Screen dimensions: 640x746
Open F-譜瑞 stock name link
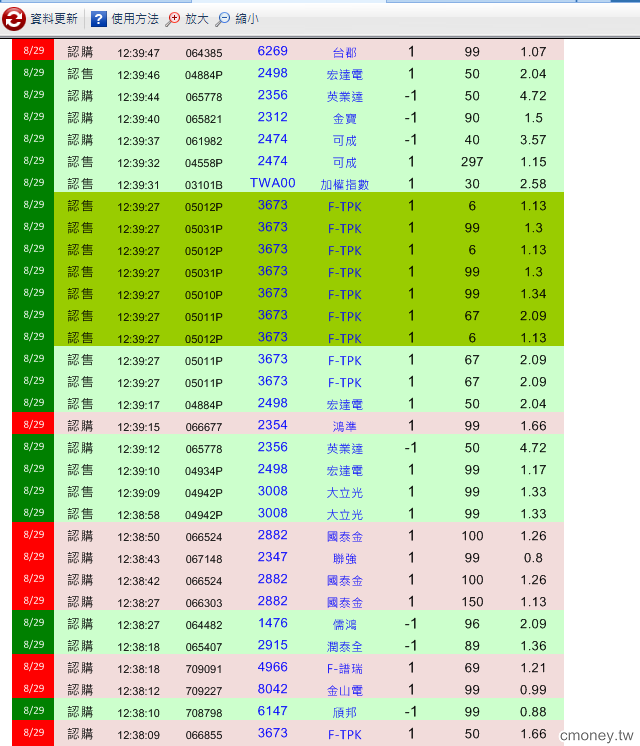click(x=345, y=668)
